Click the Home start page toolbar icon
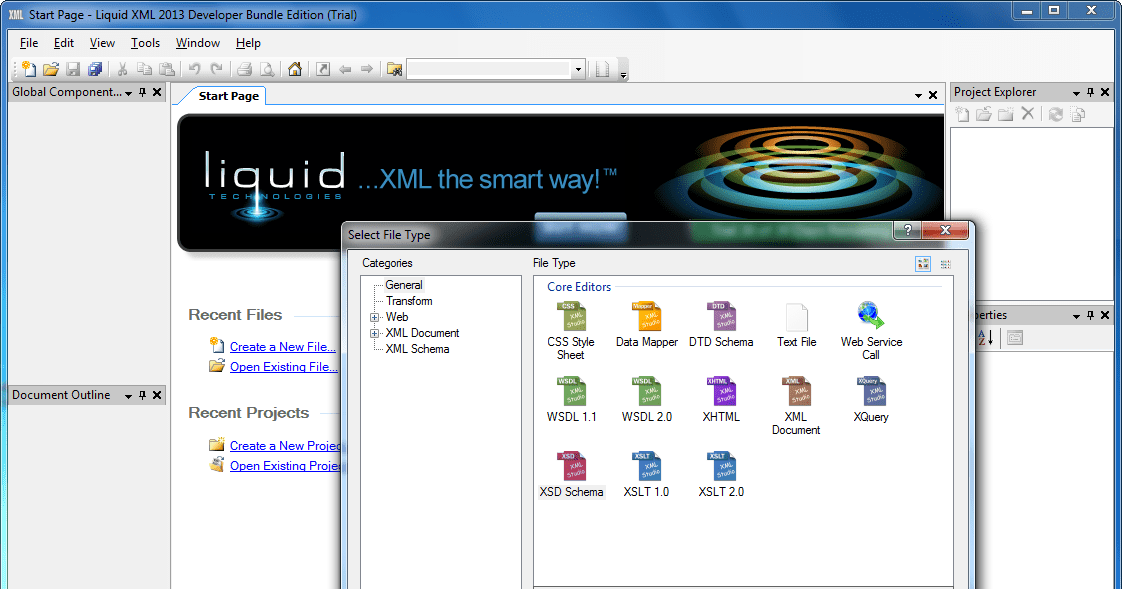 click(x=295, y=69)
